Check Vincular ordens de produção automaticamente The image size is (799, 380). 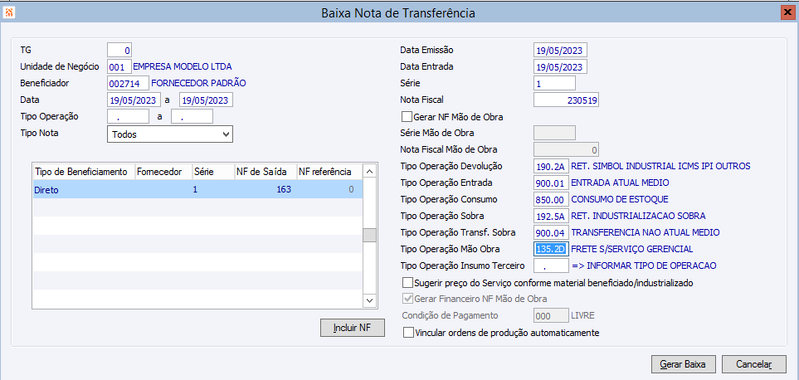(407, 333)
